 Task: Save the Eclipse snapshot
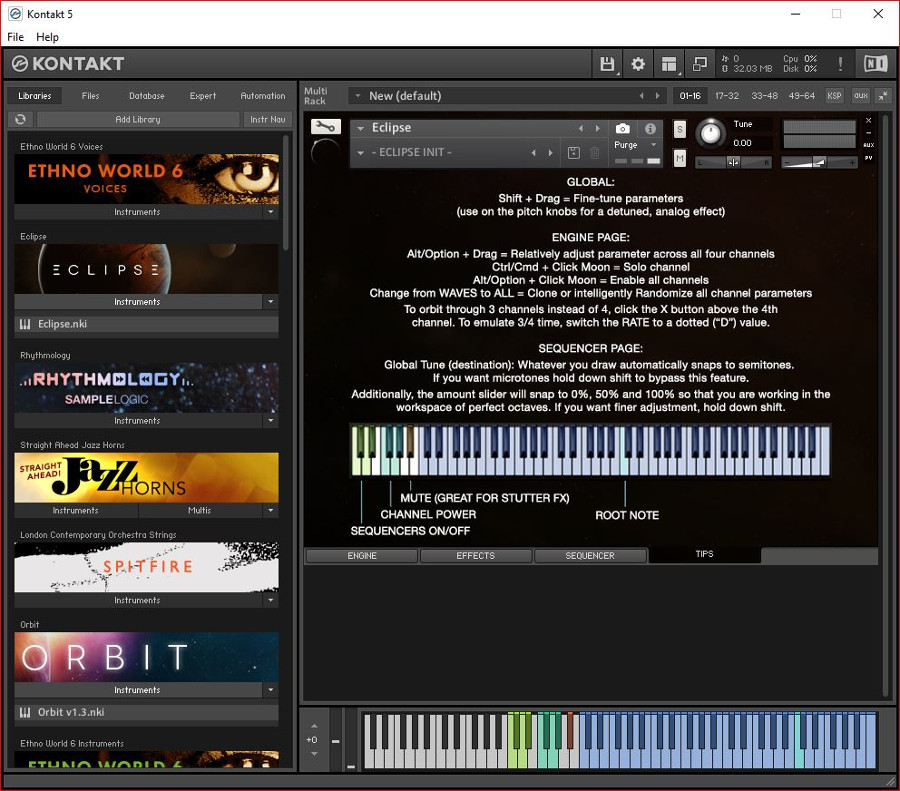[x=573, y=153]
